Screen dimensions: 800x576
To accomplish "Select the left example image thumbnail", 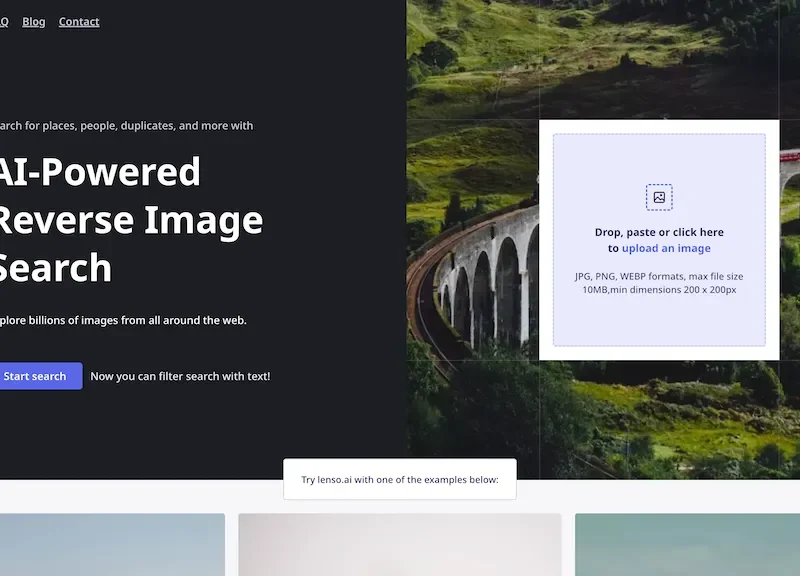I will (112, 545).
